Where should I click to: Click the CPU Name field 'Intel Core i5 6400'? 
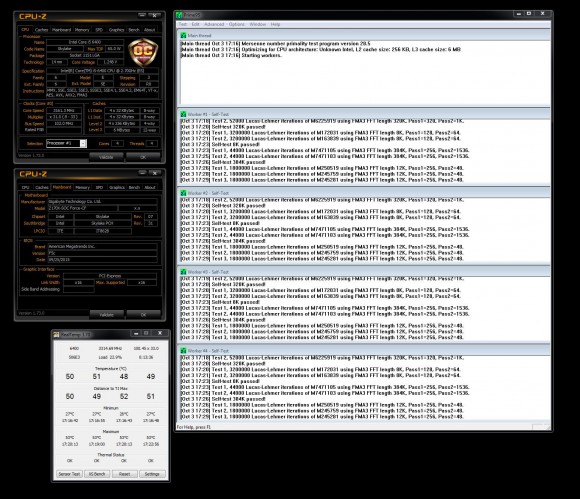pyautogui.click(x=85, y=42)
